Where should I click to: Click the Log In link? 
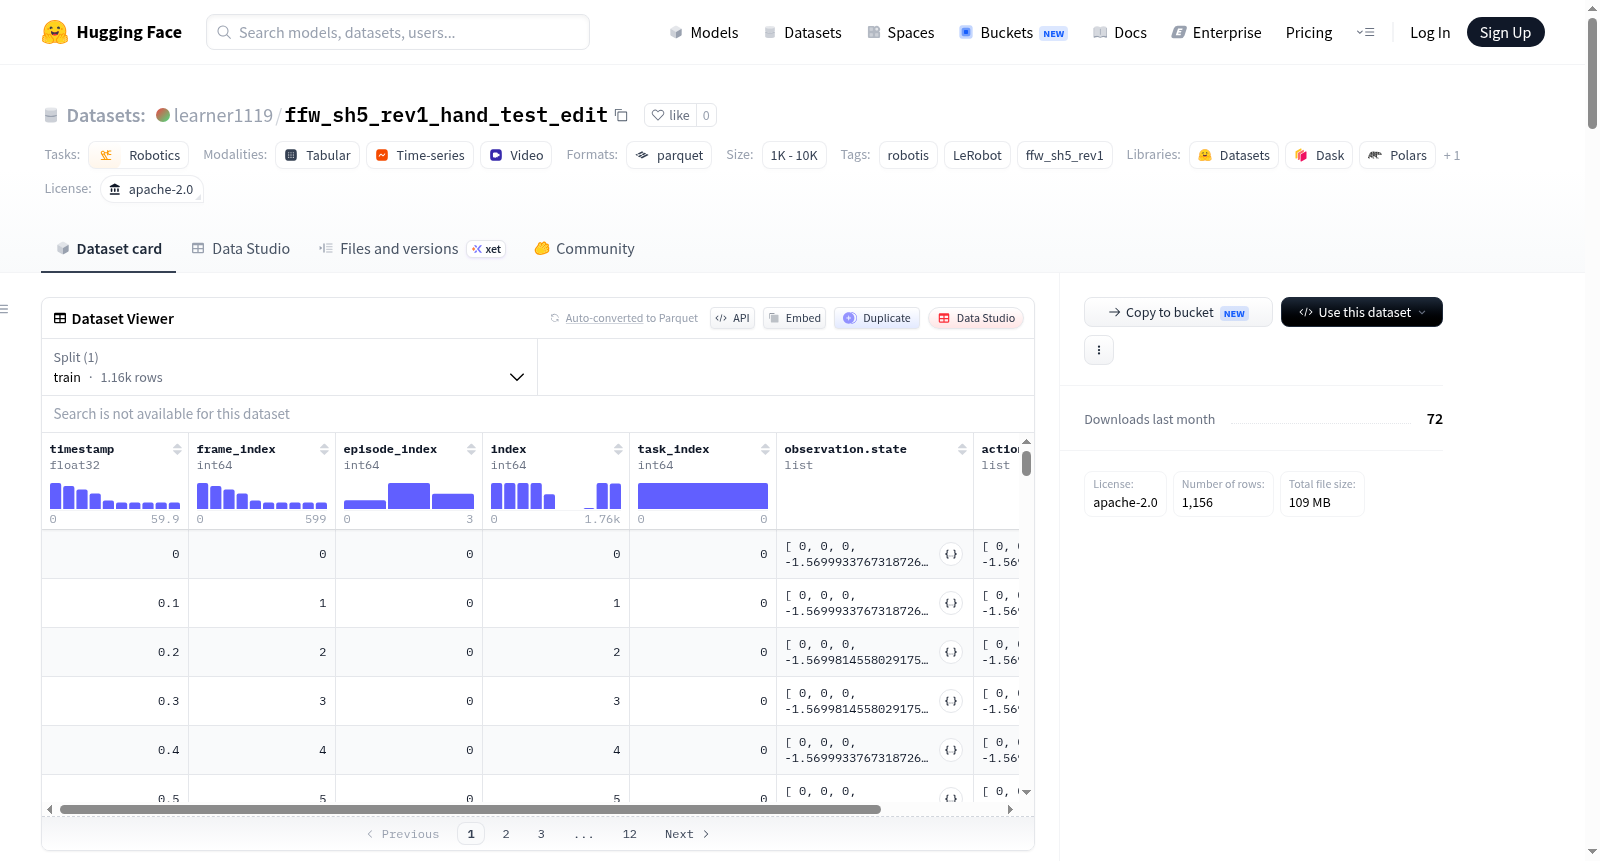(1430, 32)
